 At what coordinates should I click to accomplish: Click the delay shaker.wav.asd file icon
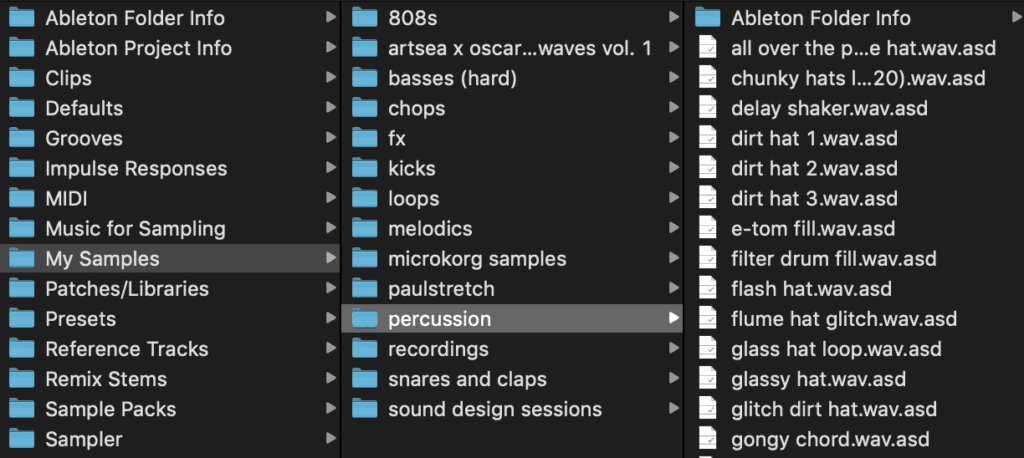[x=708, y=108]
